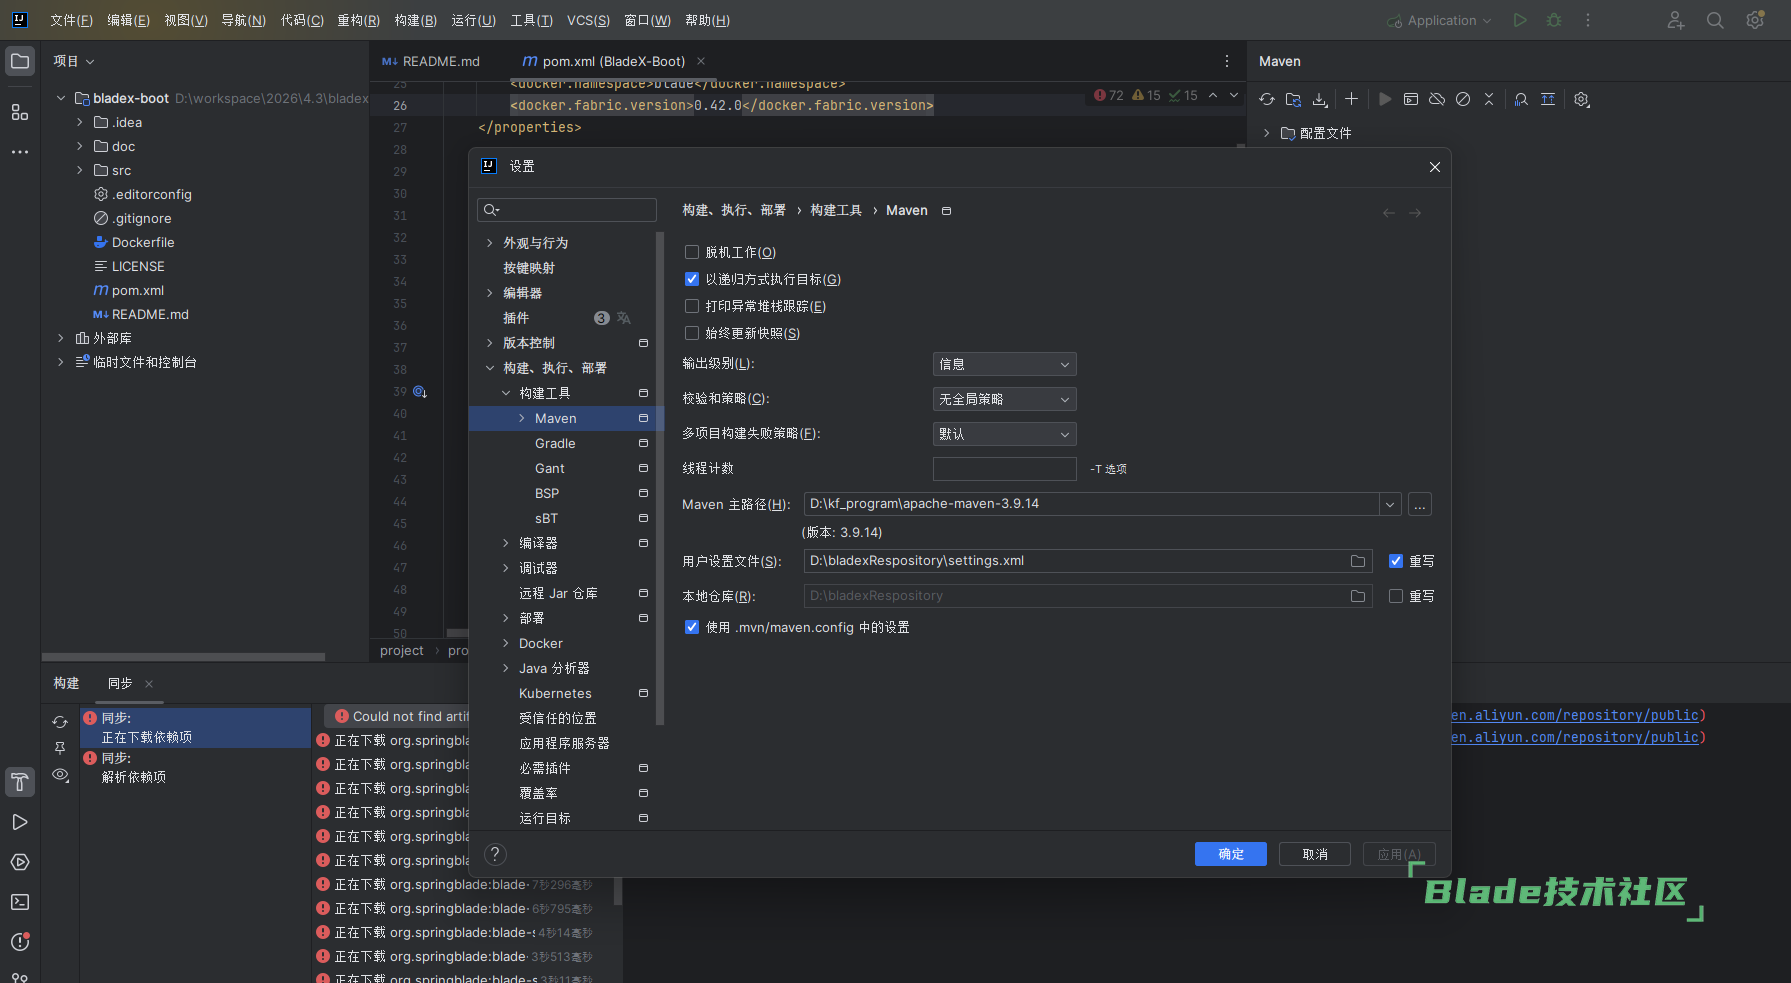Click the debug bug icon in top toolbar
The height and width of the screenshot is (983, 1791).
1554,20
